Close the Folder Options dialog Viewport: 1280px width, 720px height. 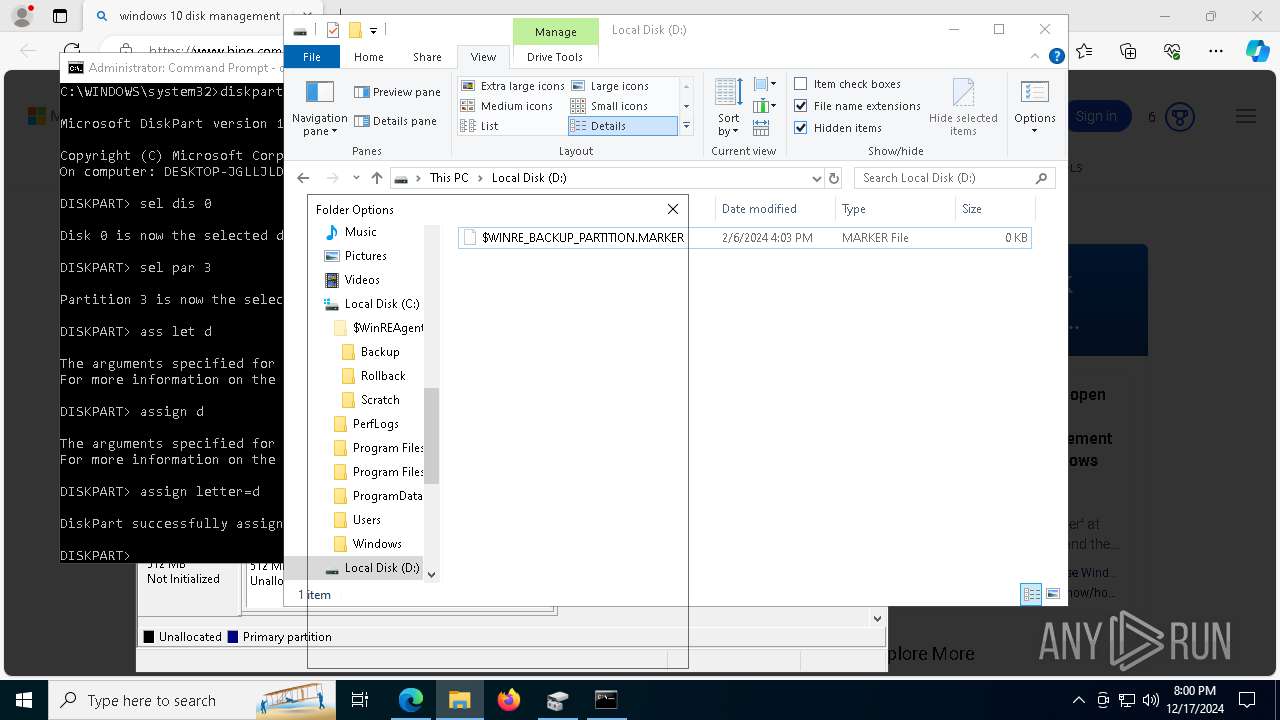pos(673,209)
